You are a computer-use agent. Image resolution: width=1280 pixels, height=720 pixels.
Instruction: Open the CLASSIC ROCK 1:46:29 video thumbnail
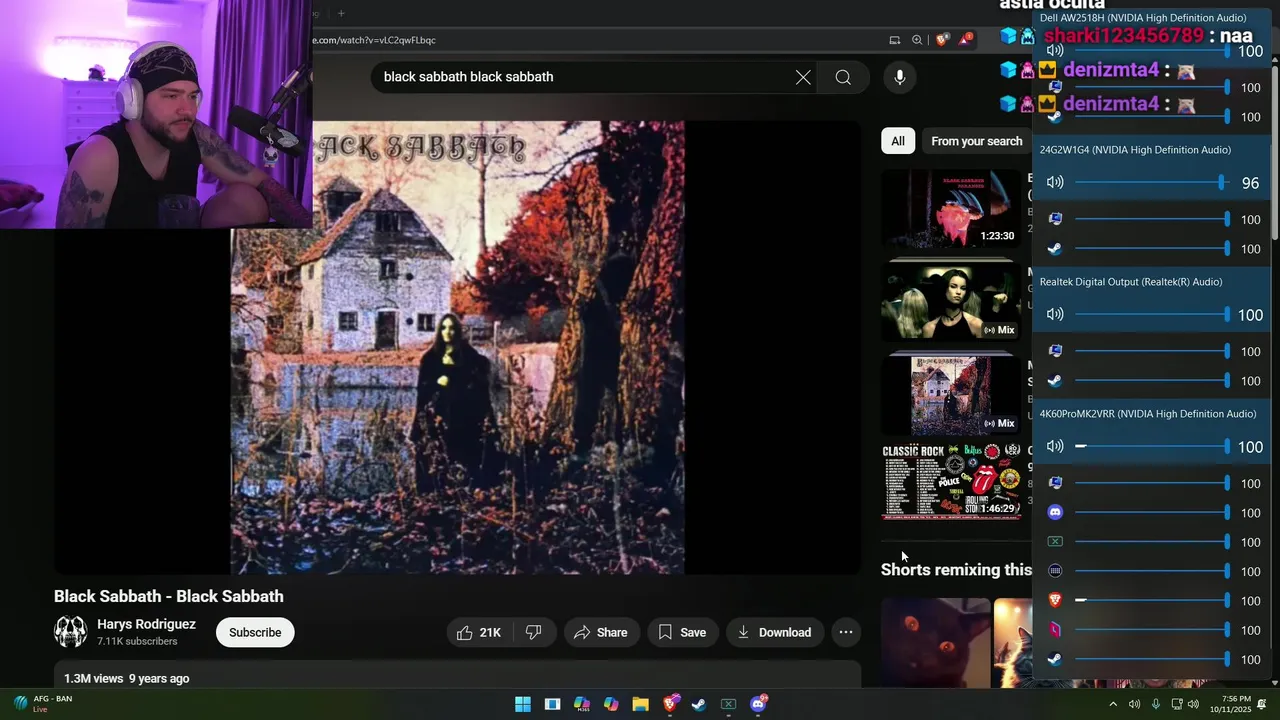coord(950,481)
